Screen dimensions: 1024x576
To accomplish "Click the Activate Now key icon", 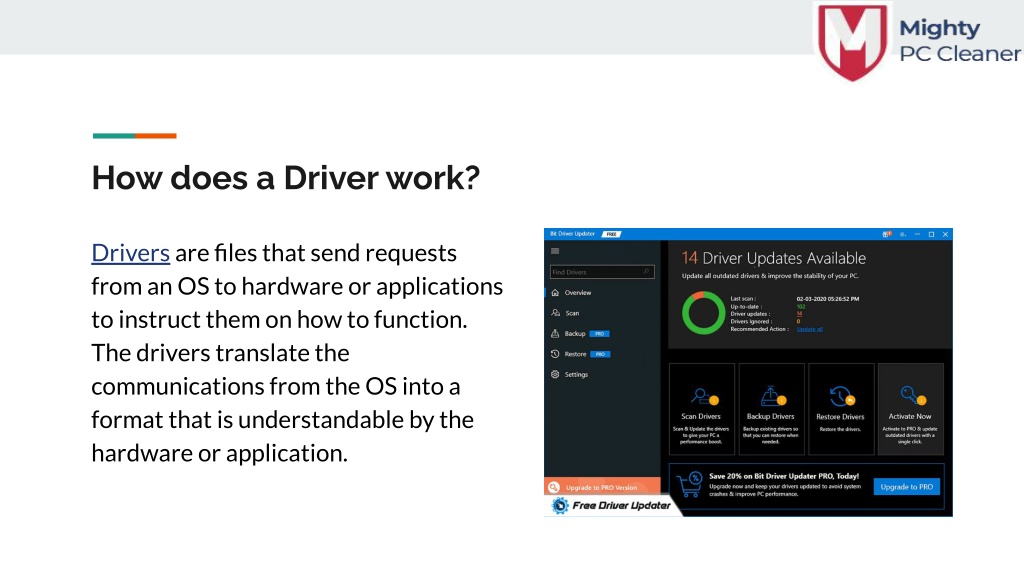I will click(x=912, y=395).
